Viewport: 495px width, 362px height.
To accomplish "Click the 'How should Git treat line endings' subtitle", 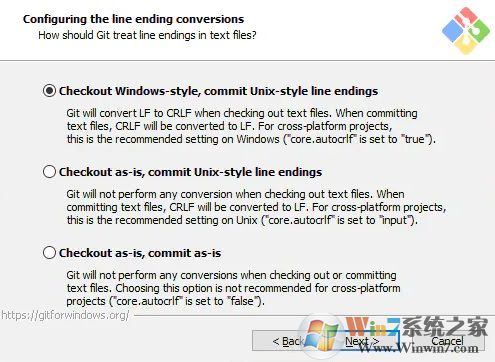I will pyautogui.click(x=147, y=35).
